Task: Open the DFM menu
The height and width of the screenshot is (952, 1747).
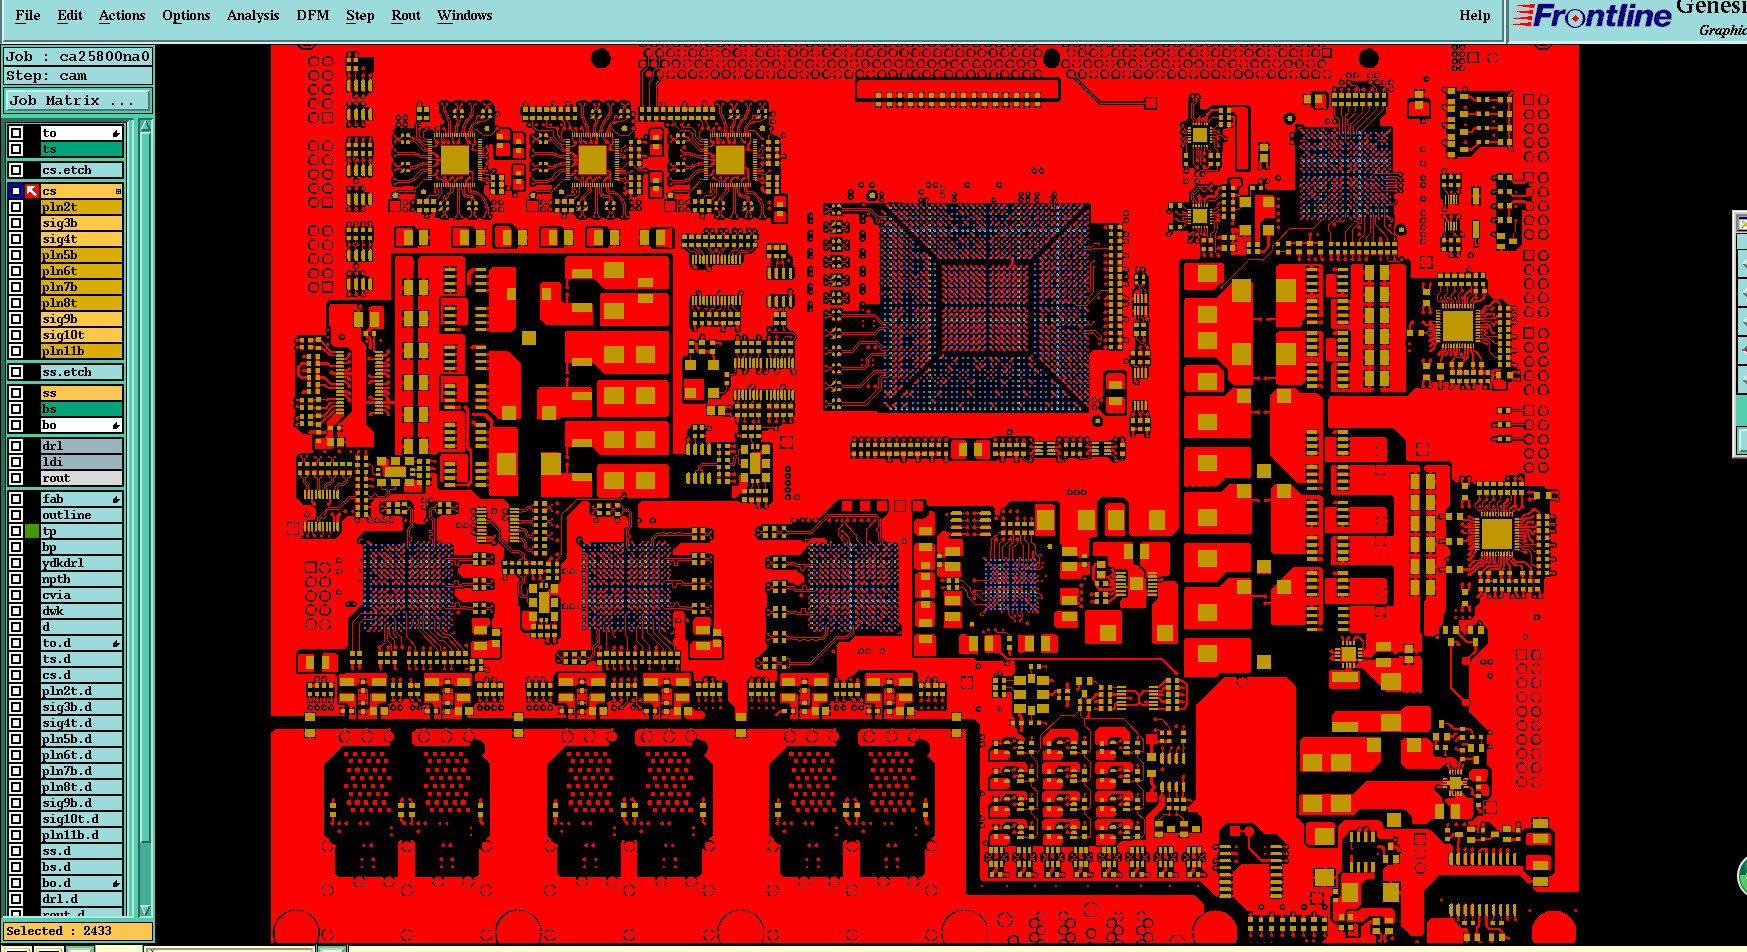Action: click(x=313, y=15)
